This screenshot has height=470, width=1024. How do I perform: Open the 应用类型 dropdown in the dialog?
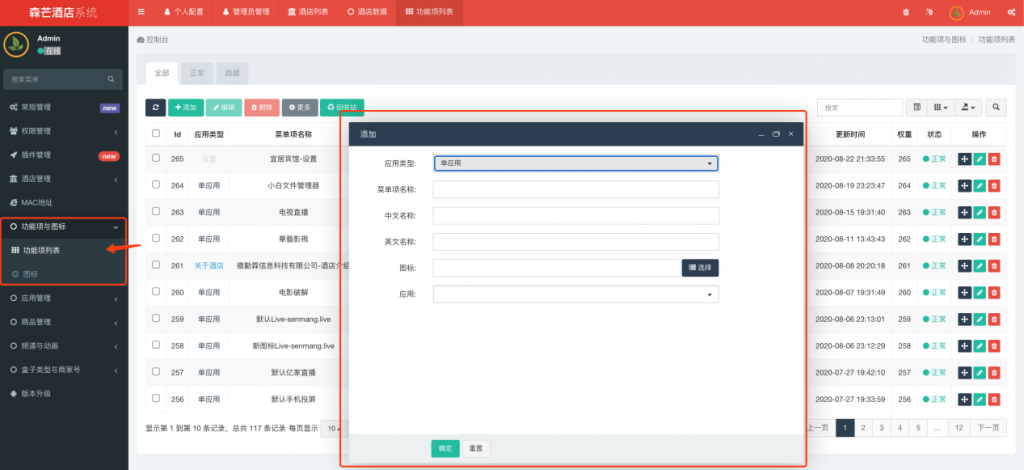(576, 162)
